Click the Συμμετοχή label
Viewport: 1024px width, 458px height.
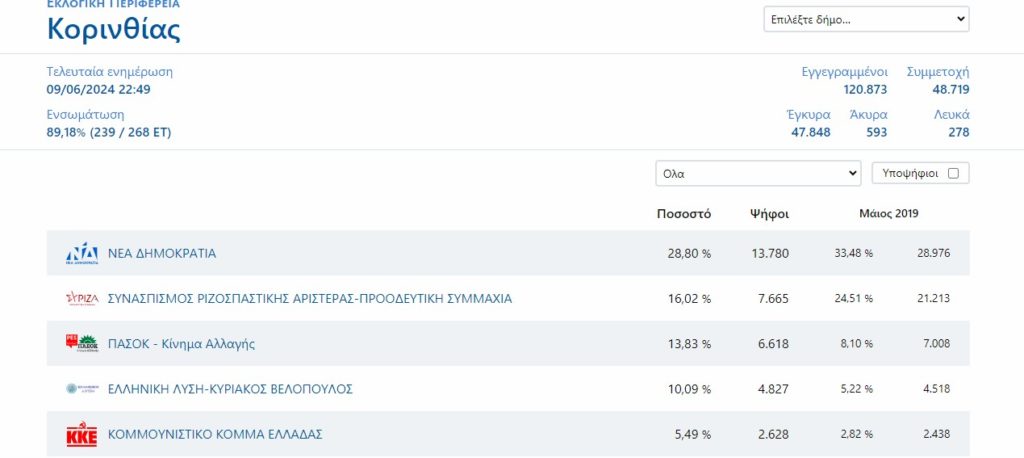tap(938, 72)
